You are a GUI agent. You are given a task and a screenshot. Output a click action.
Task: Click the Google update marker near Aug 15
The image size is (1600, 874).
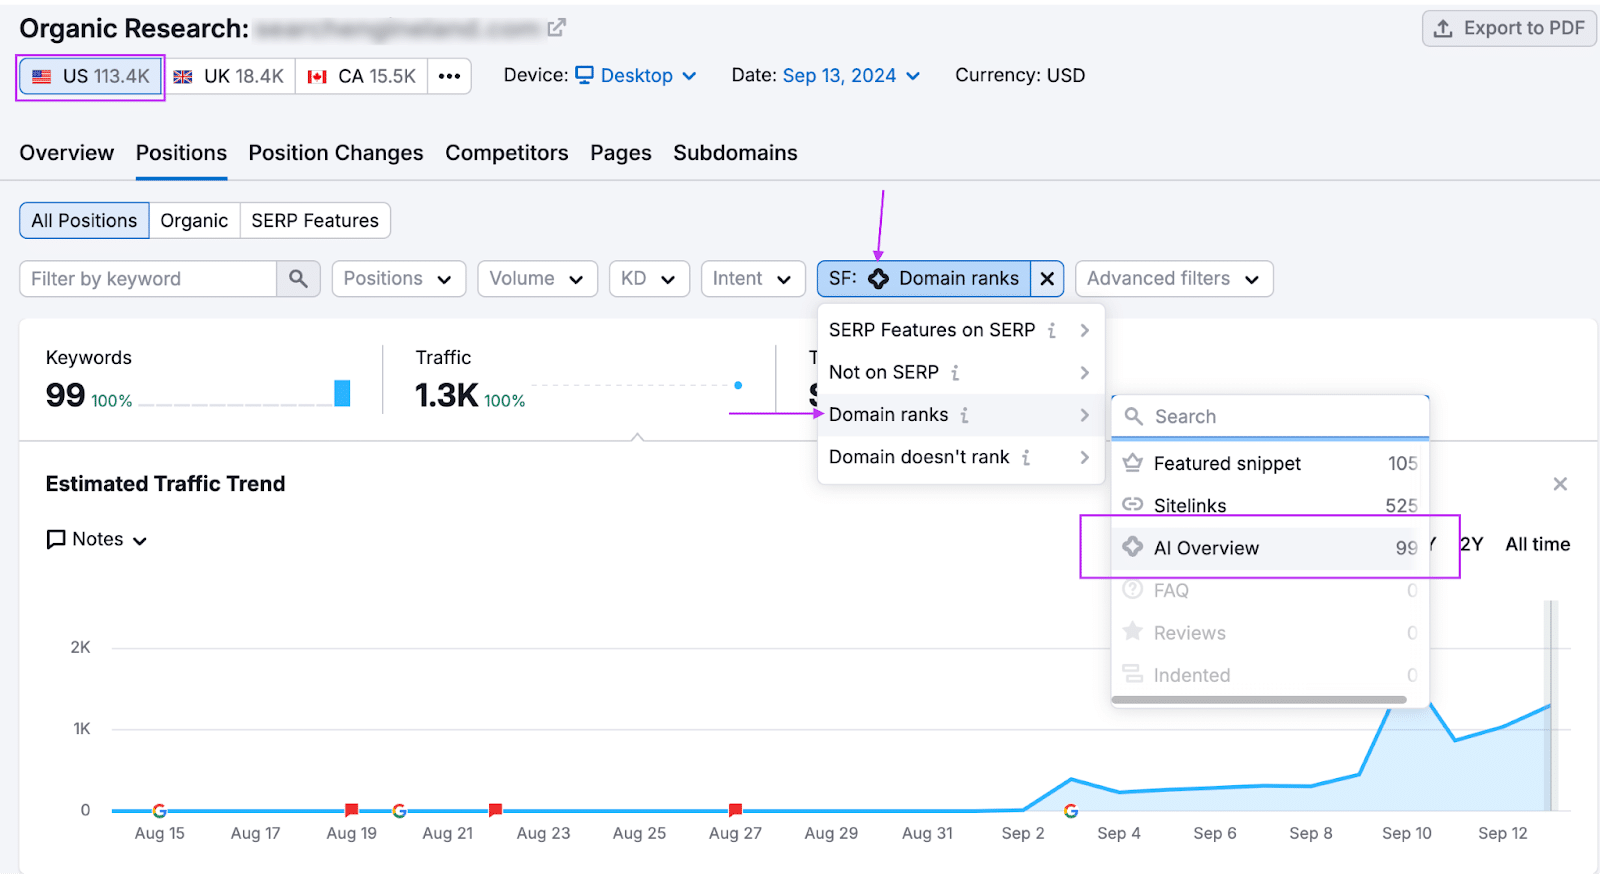coord(159,811)
